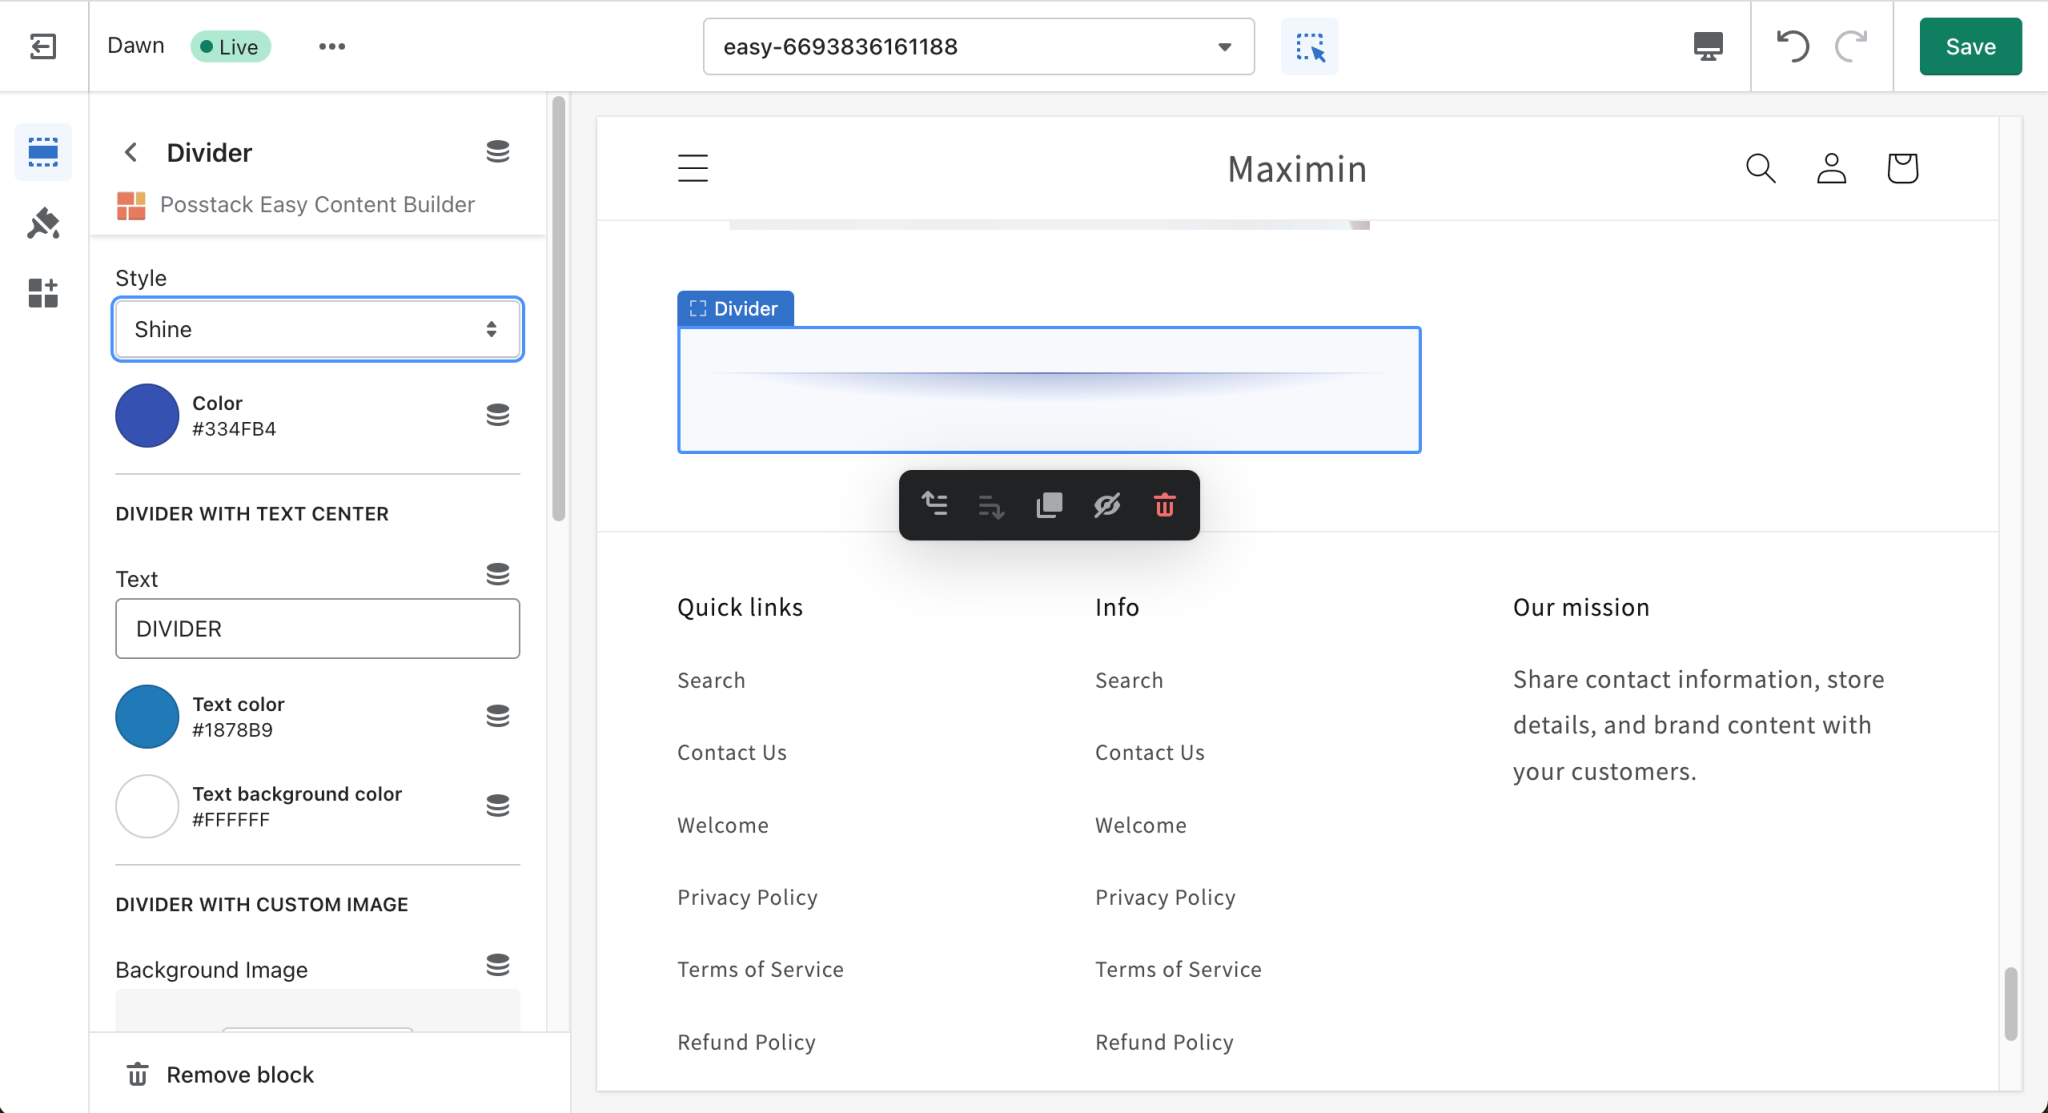2048x1113 pixels.
Task: Move the Divider block up
Action: click(934, 505)
